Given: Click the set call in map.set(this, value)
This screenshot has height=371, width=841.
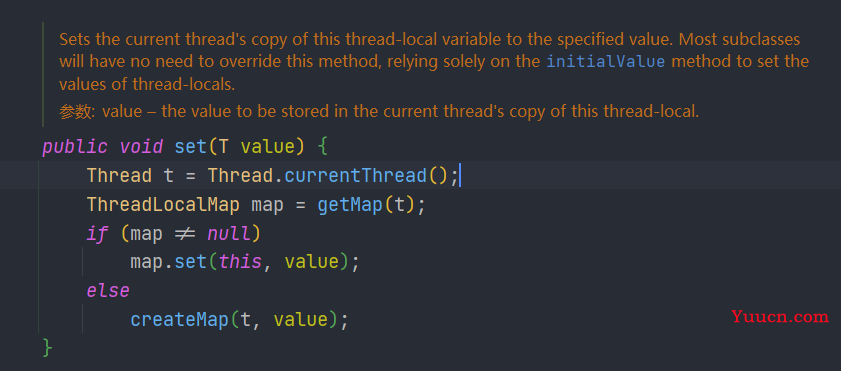Looking at the screenshot, I should click(x=190, y=262).
